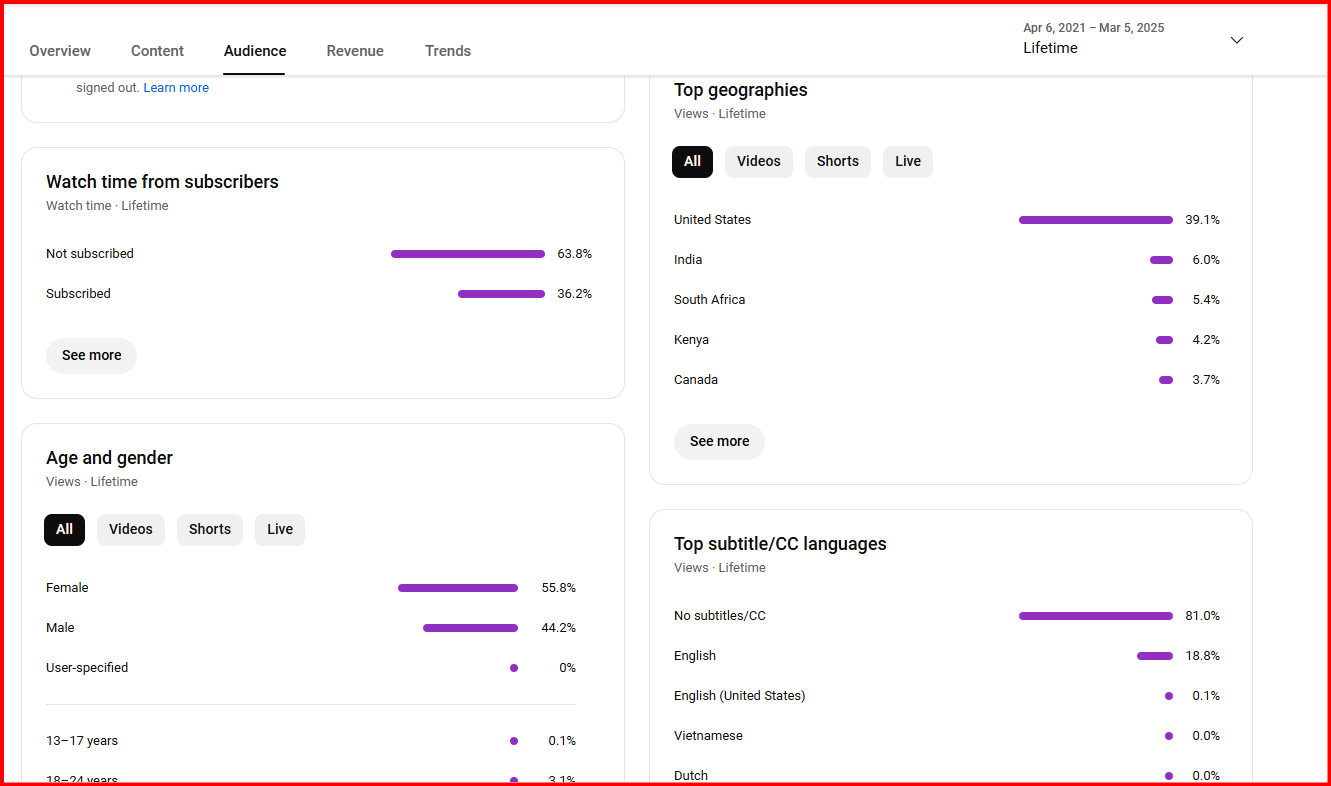See more under Top geographies

[x=719, y=442]
